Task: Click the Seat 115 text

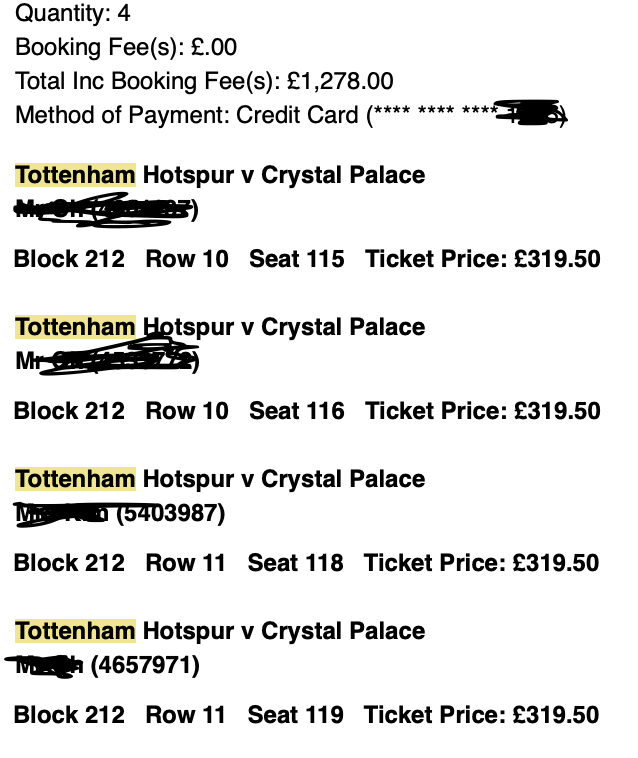Action: 296,259
